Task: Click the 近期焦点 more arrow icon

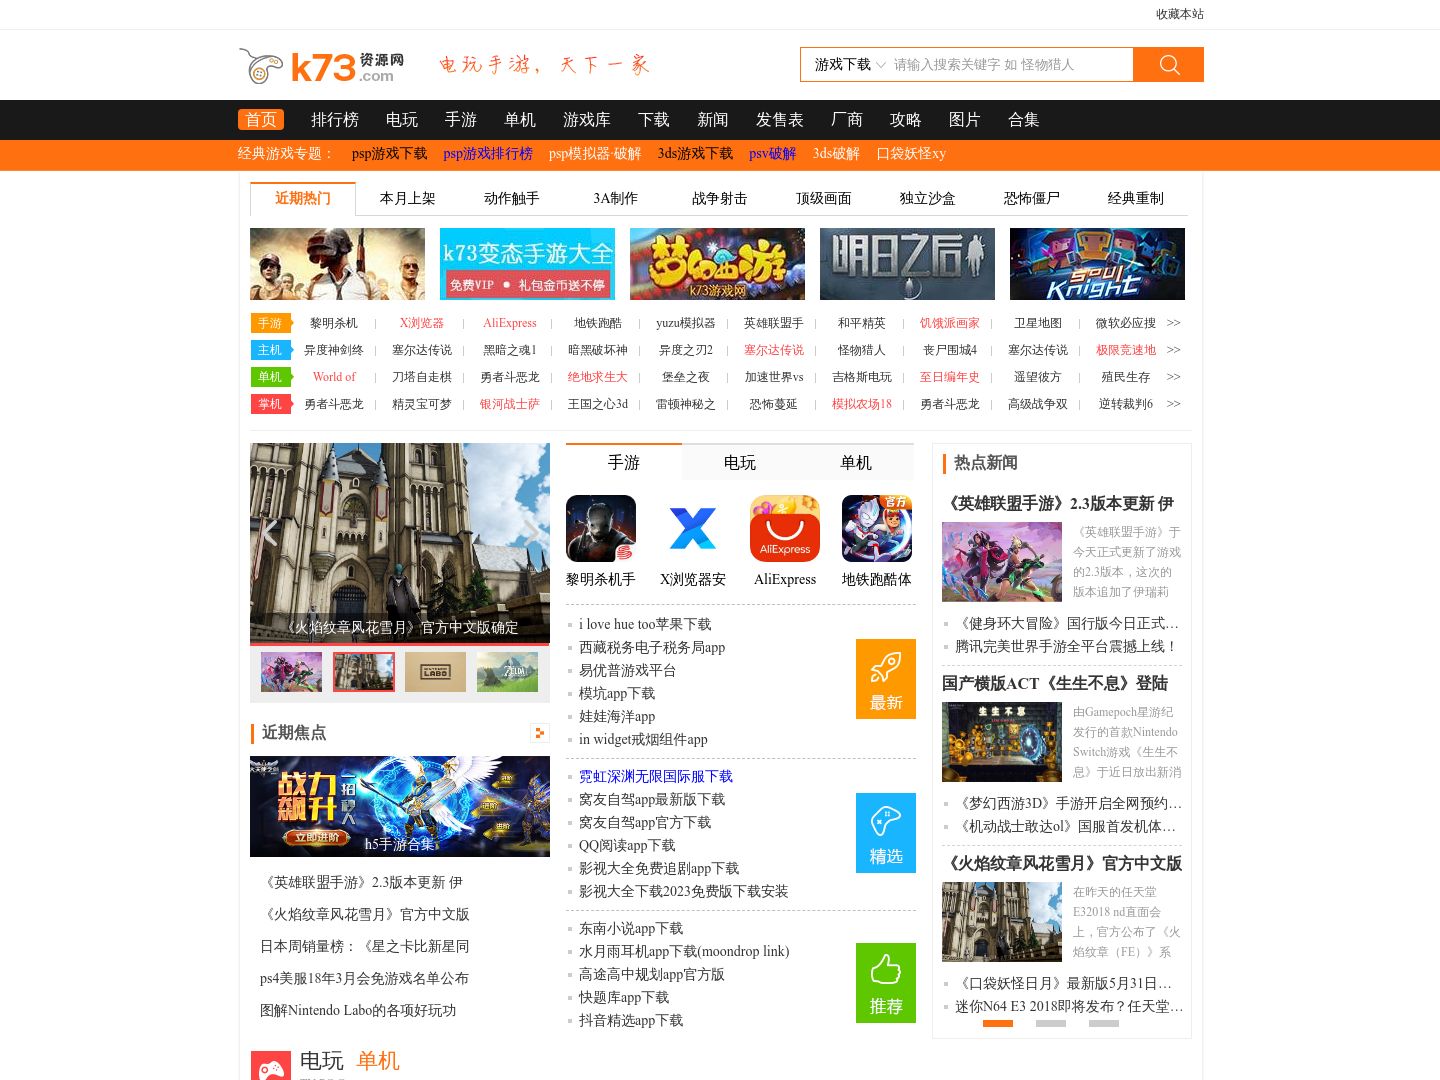Action: click(540, 733)
